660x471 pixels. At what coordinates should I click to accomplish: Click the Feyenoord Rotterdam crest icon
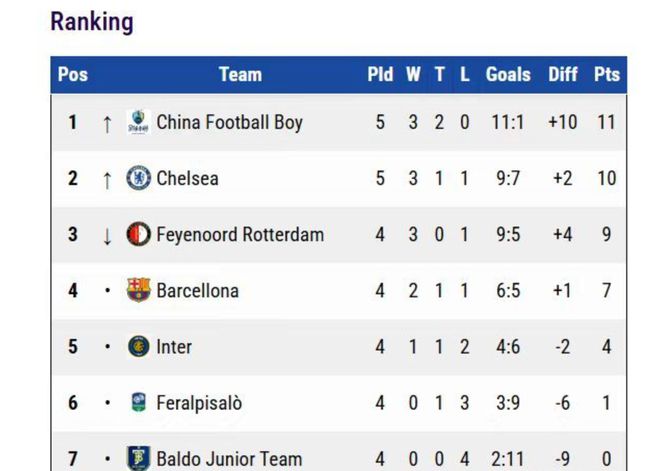coord(138,235)
